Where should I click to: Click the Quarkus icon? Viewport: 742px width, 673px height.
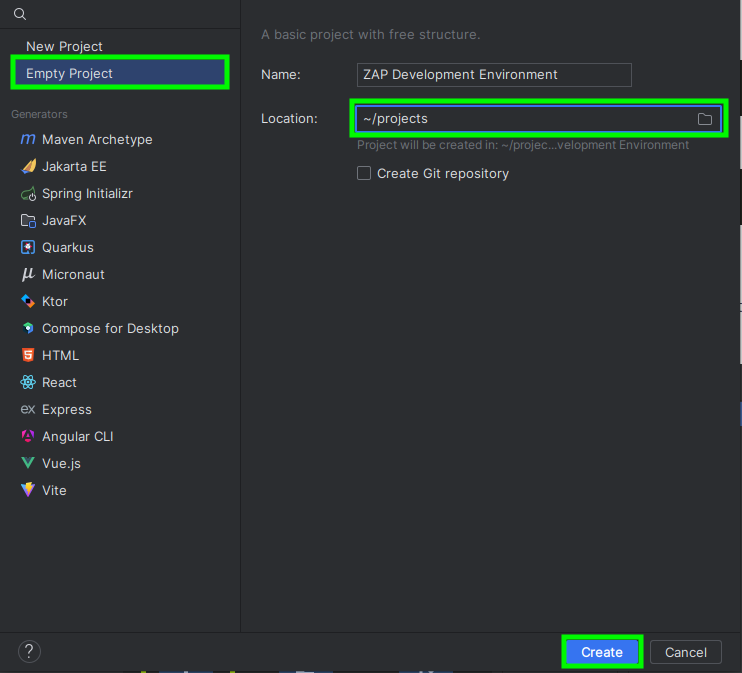[28, 247]
